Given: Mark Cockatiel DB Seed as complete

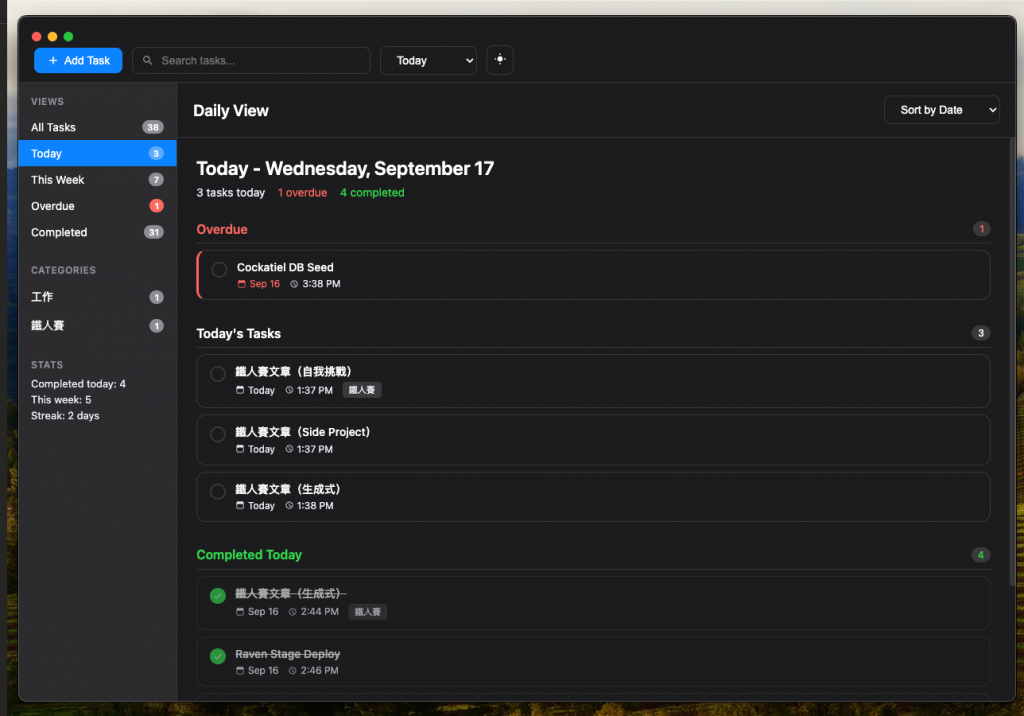Looking at the screenshot, I should coord(219,269).
